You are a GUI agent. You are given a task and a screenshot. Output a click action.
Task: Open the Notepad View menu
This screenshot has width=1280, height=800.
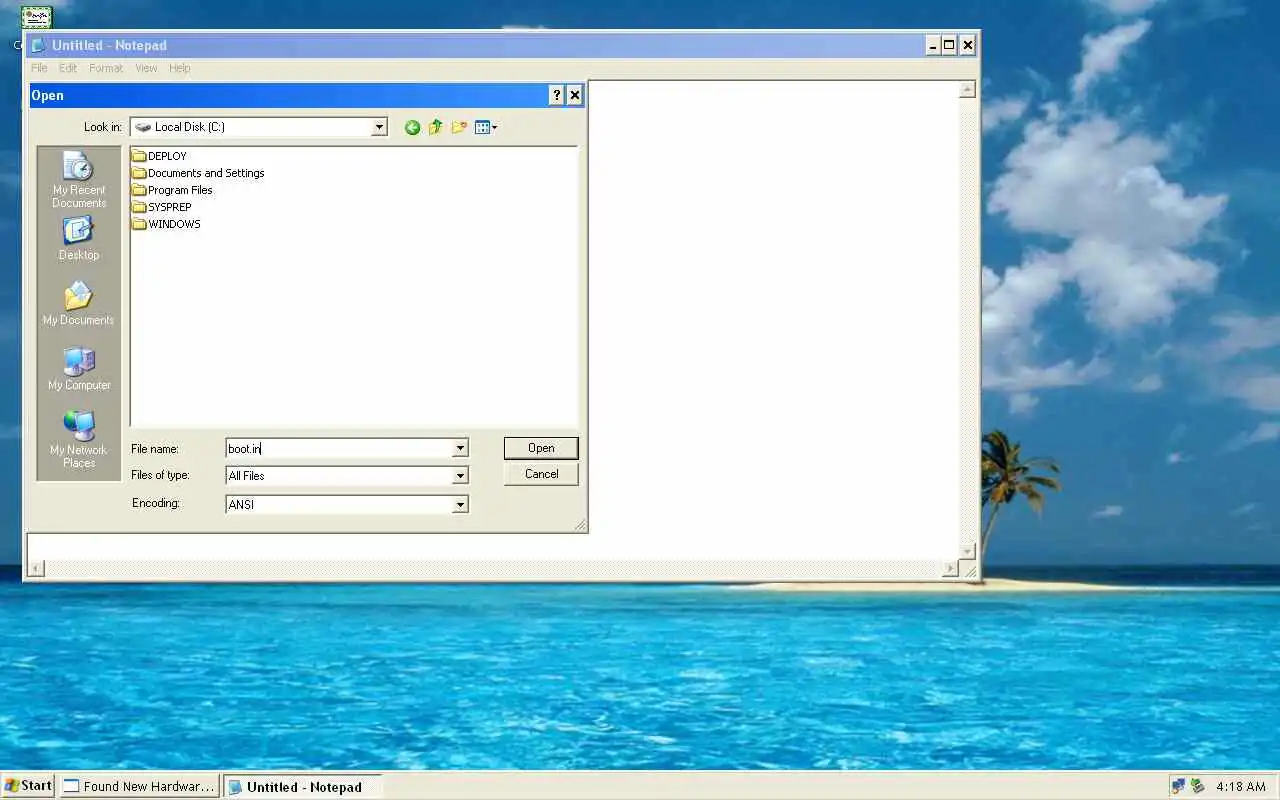(146, 68)
